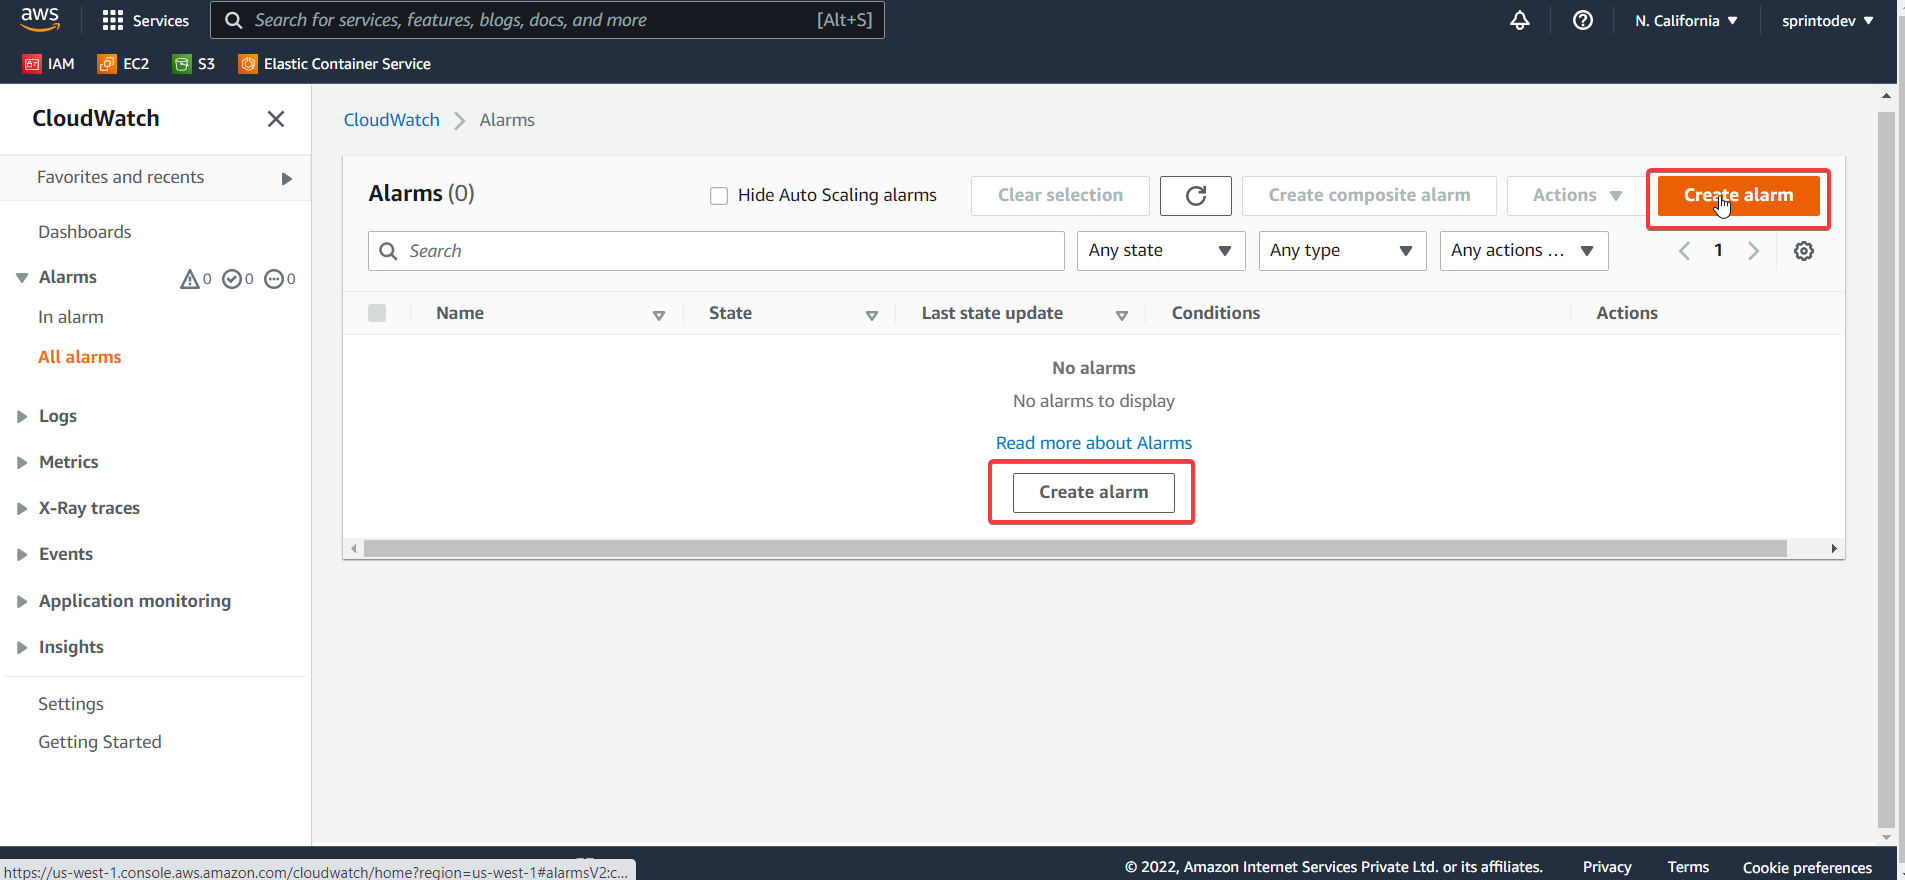Open Read more about Alarms link
Screen dimensions: 1905x880
pyautogui.click(x=1093, y=443)
